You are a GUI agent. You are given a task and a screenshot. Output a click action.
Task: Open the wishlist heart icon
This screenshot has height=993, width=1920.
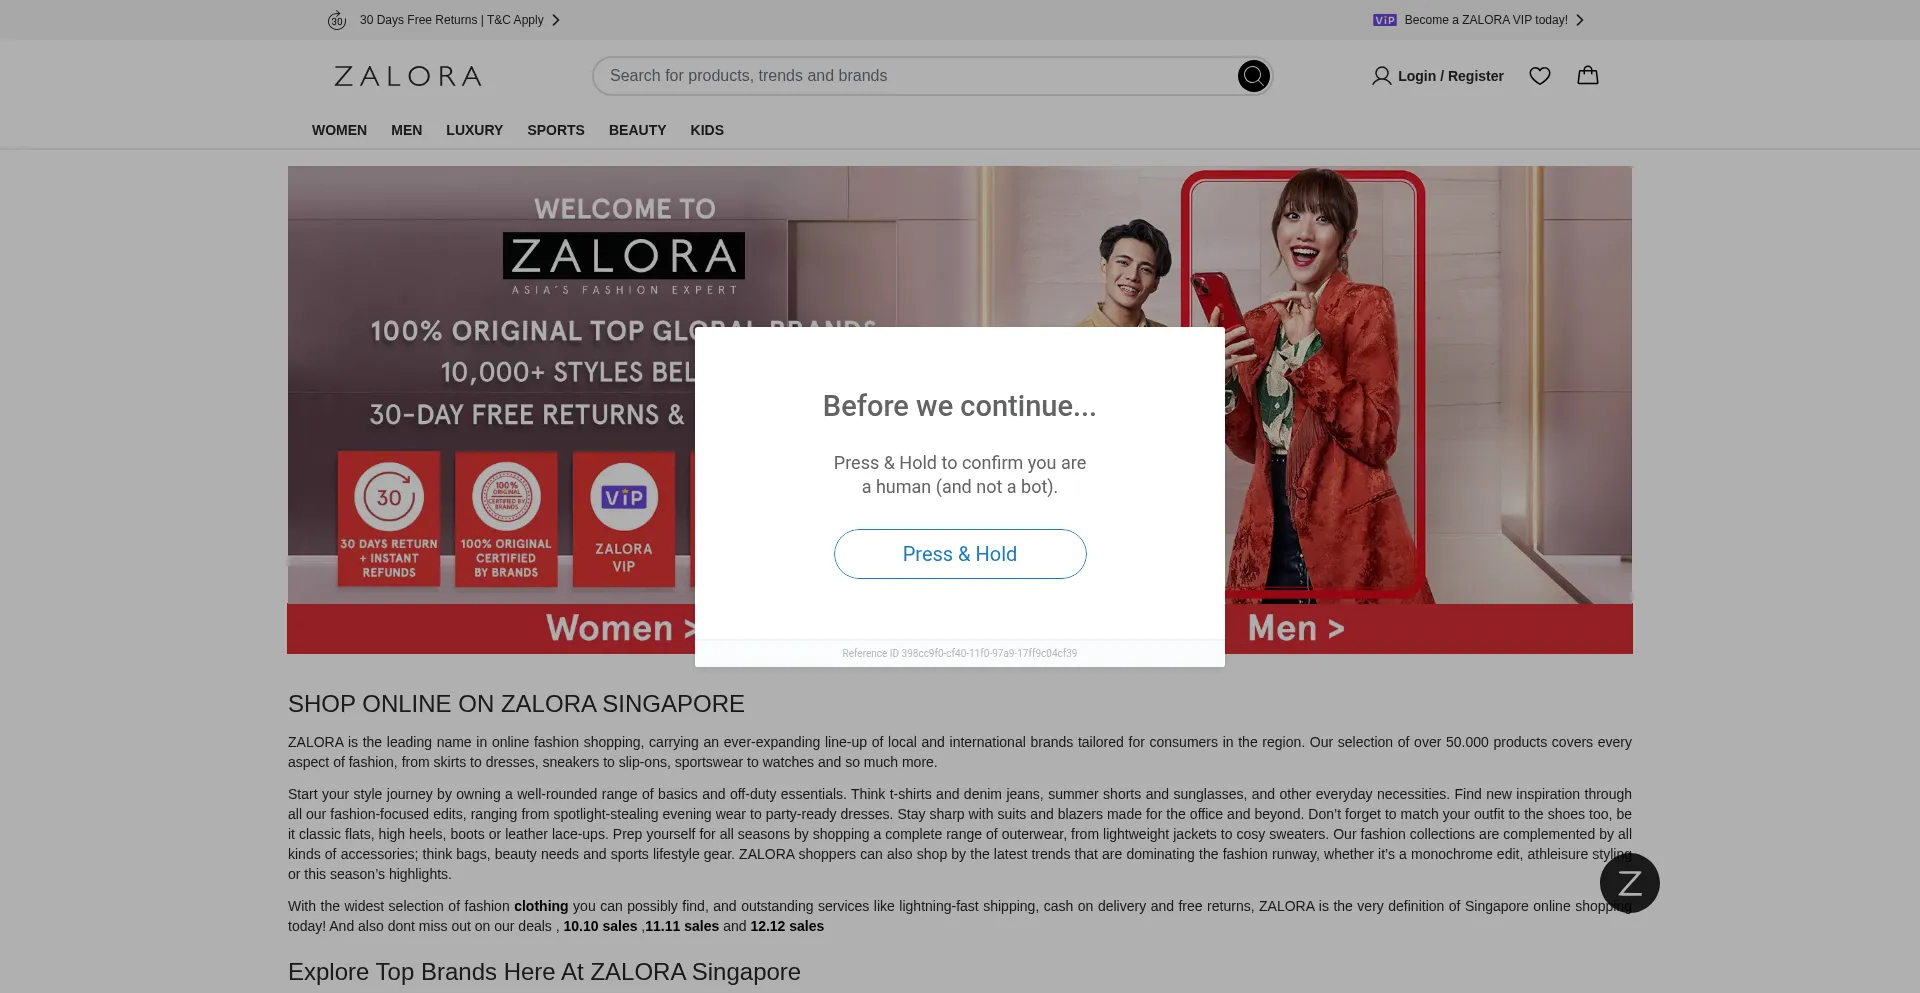tap(1540, 76)
